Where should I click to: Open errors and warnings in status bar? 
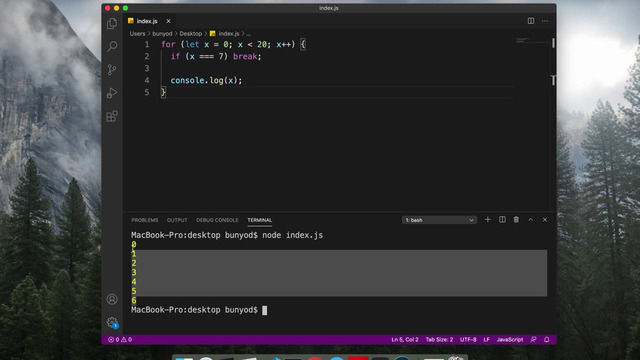pos(120,339)
